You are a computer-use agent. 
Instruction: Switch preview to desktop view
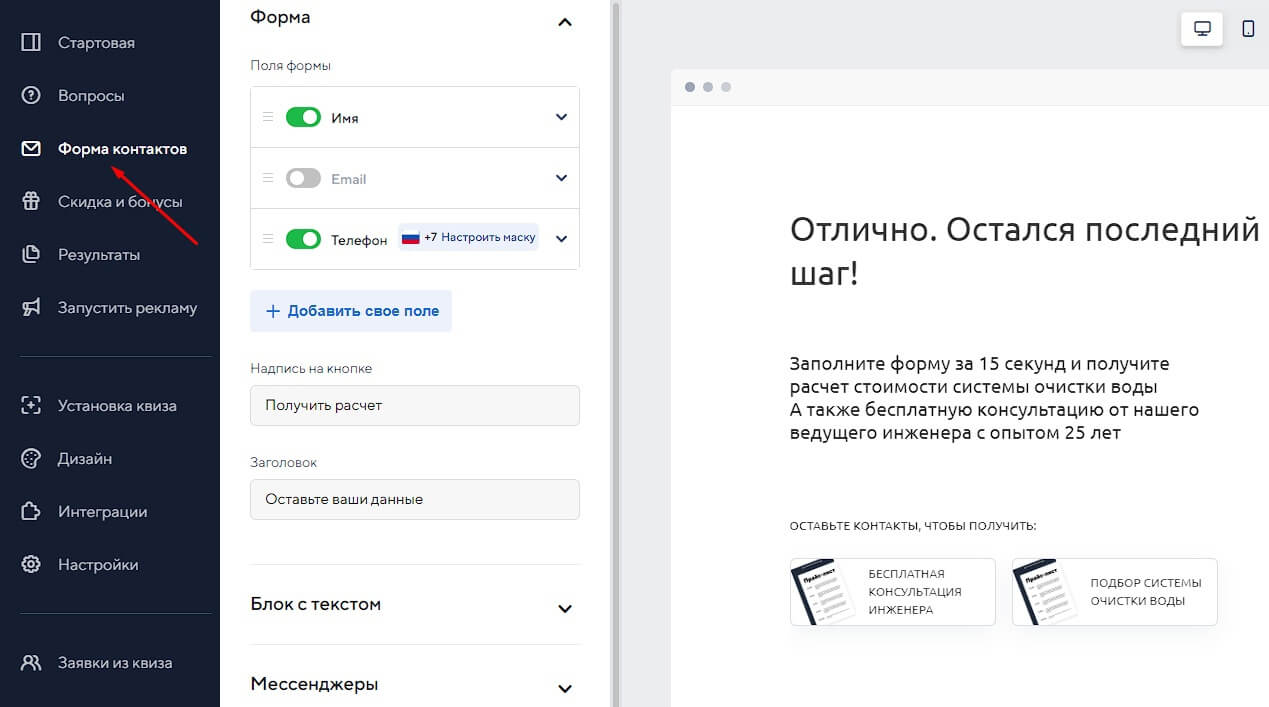[x=1201, y=29]
